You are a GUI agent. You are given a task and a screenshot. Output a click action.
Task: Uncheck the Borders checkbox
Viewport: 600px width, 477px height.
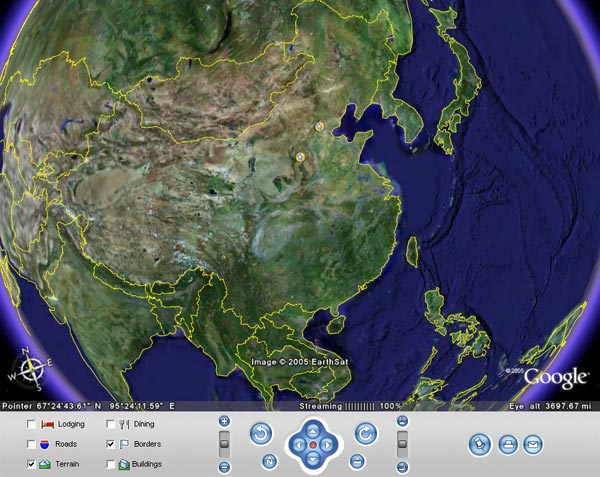111,444
